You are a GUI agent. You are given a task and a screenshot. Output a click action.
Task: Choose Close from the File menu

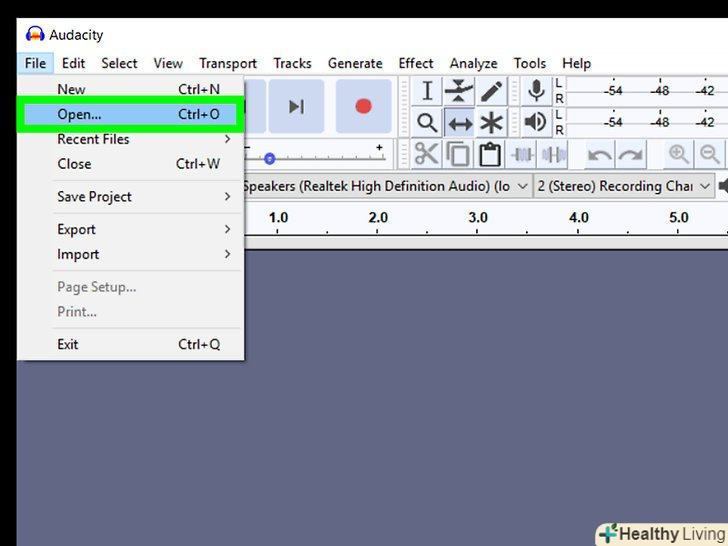pyautogui.click(x=130, y=164)
